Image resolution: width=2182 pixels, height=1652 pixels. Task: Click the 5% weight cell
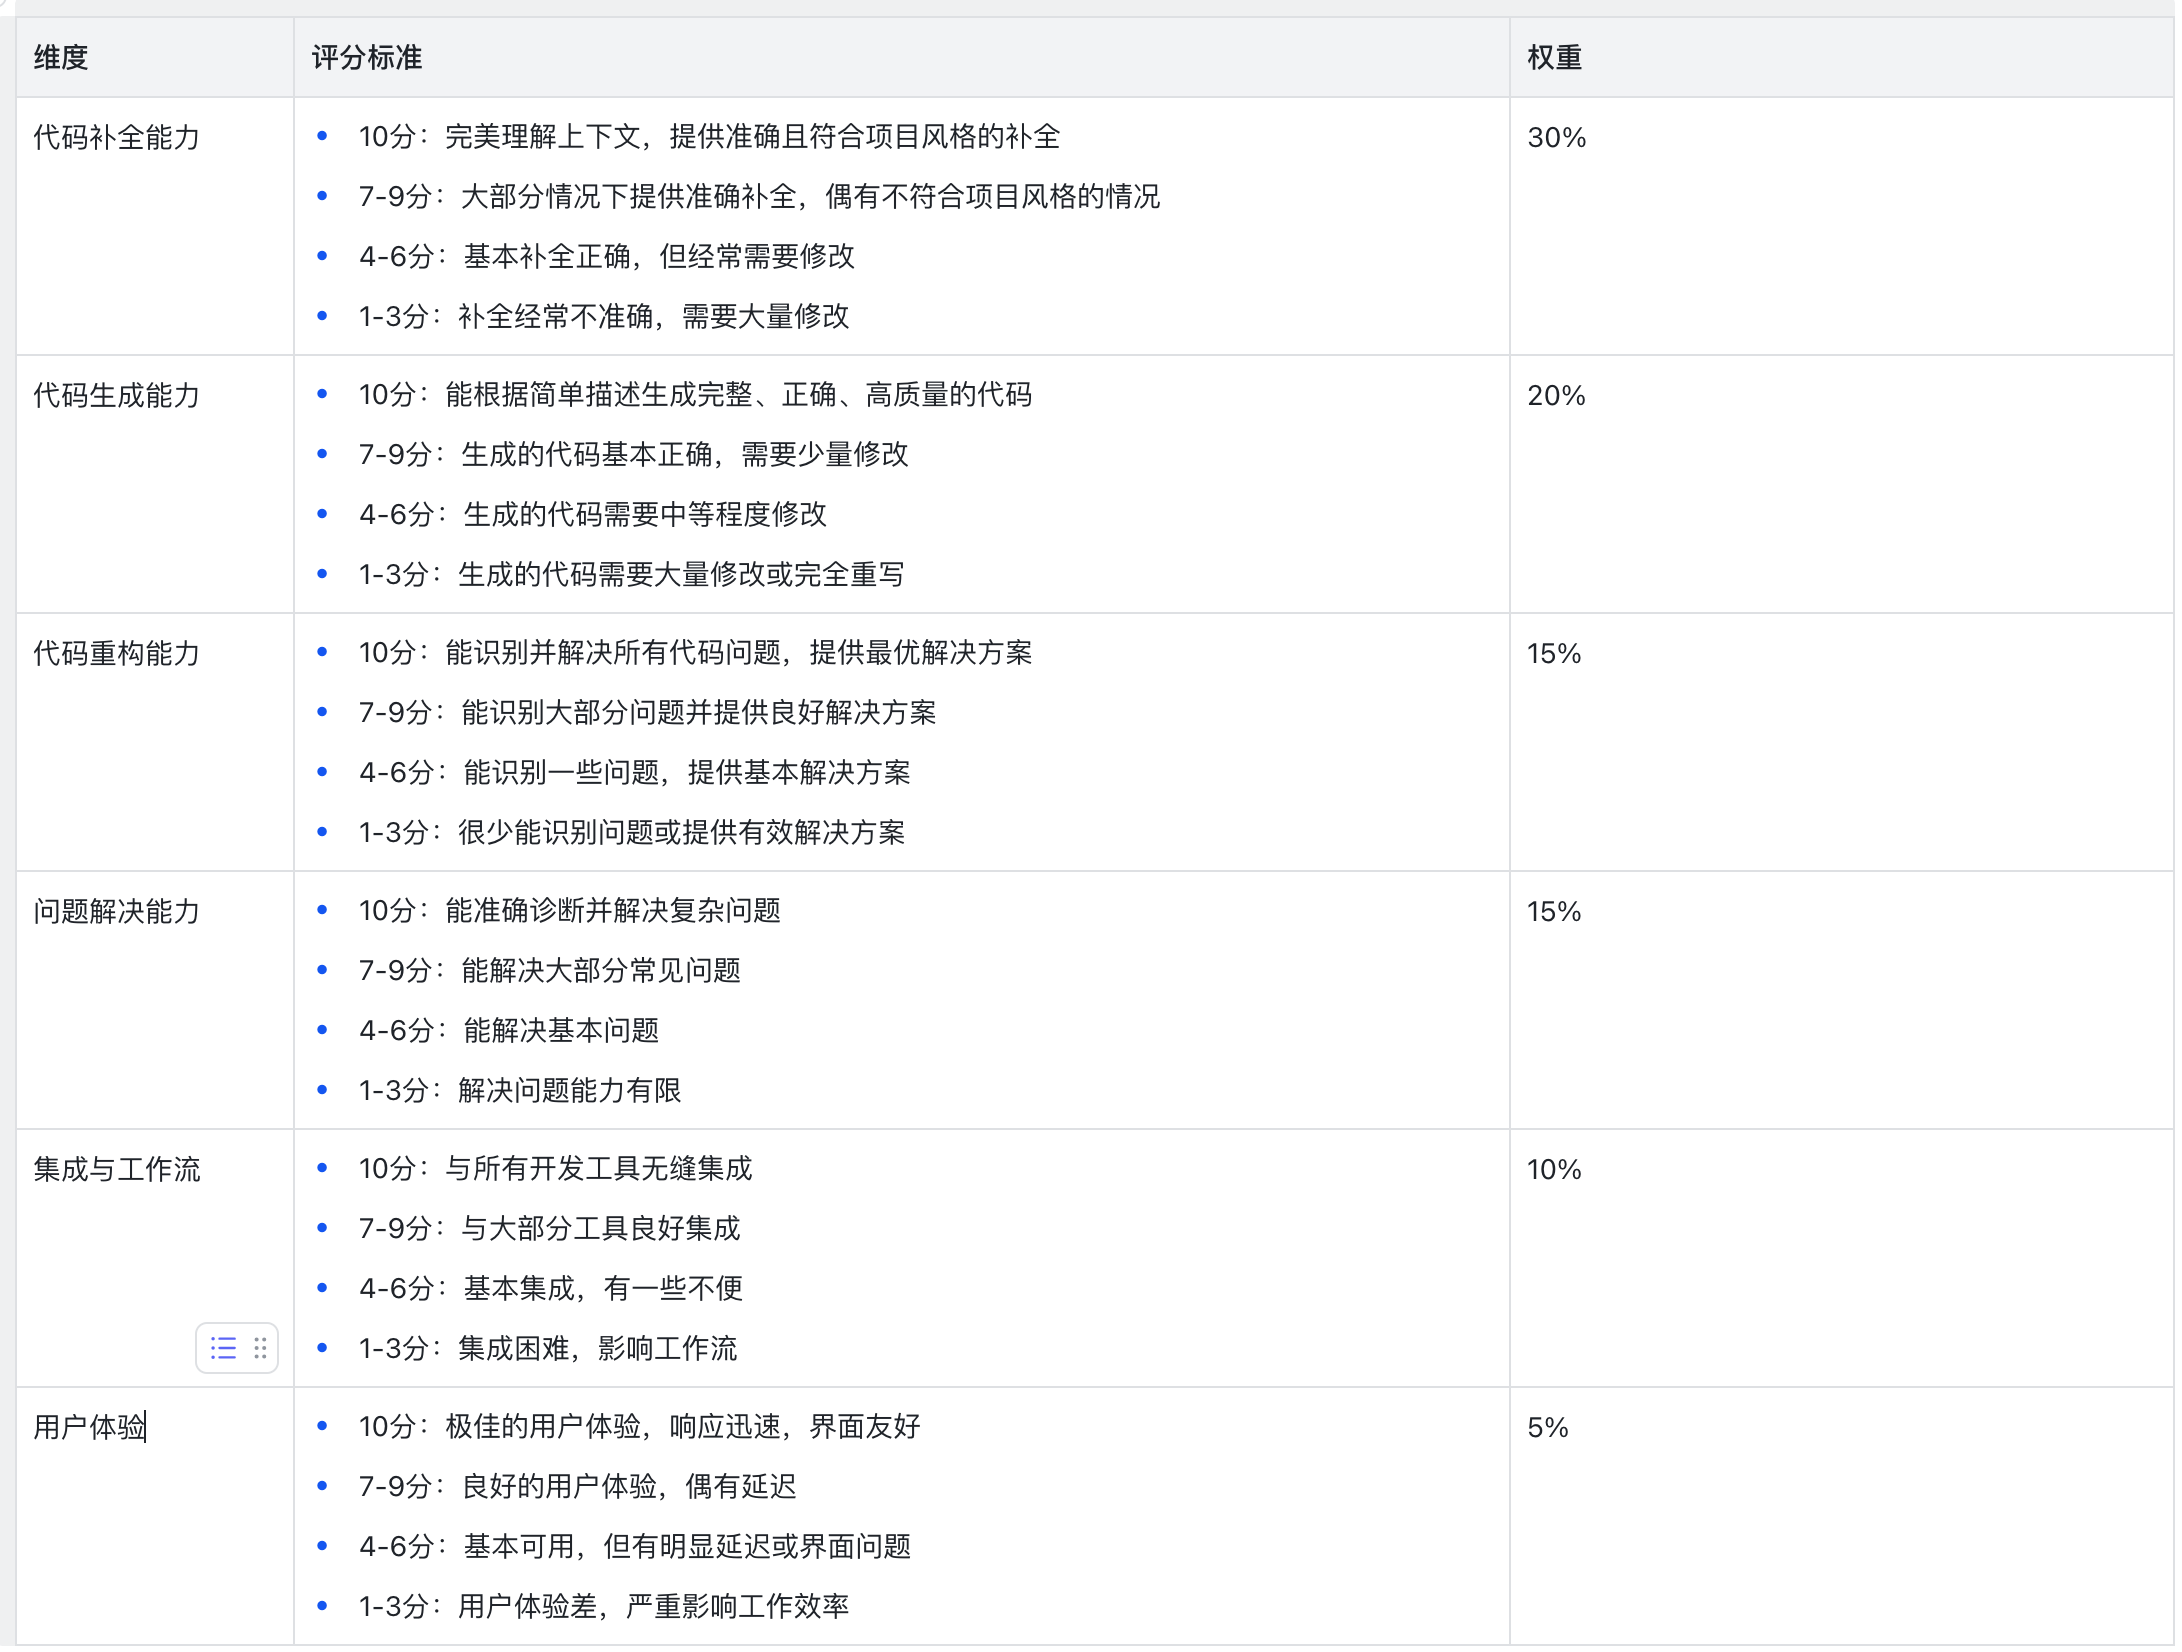pyautogui.click(x=1547, y=1427)
